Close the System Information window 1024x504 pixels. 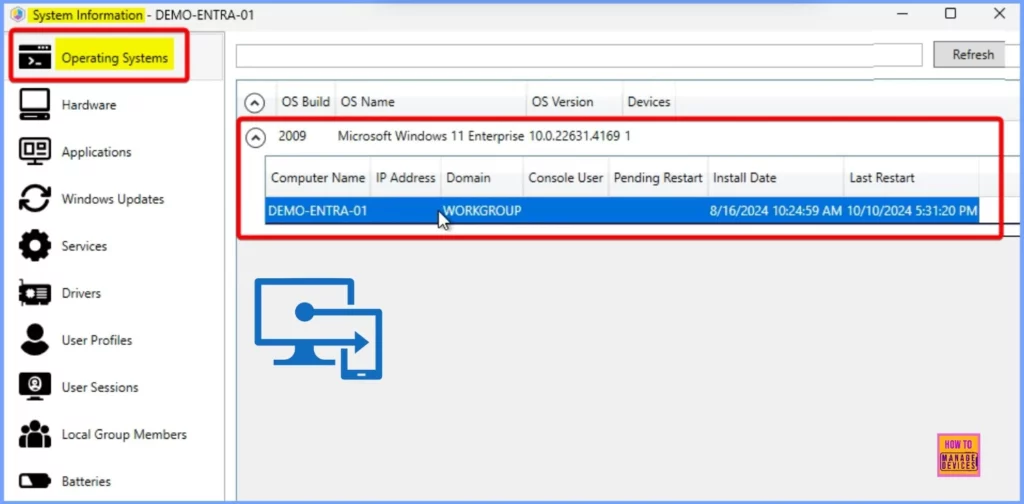pos(999,13)
